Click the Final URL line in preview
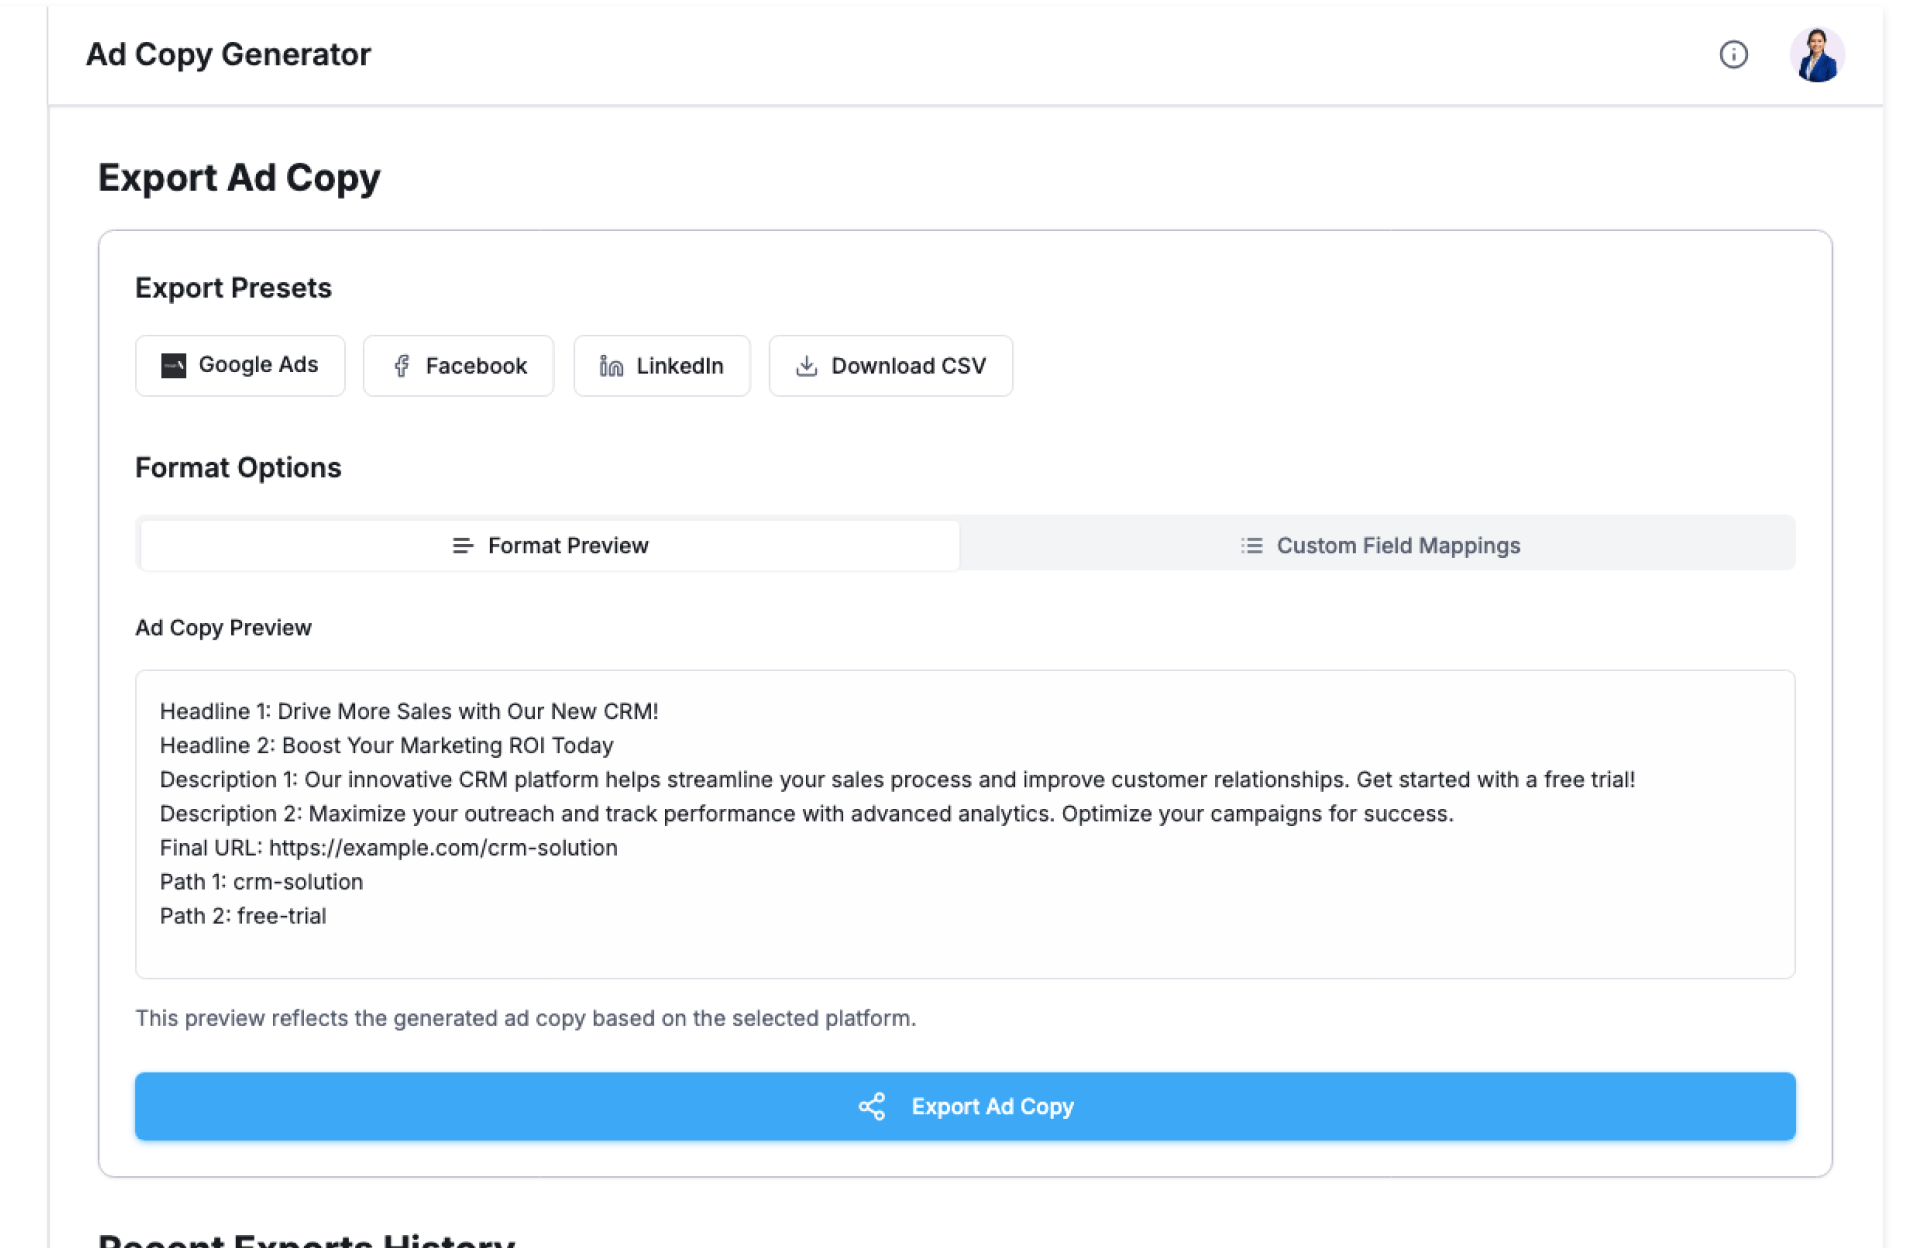This screenshot has height=1248, width=1920. 388,848
